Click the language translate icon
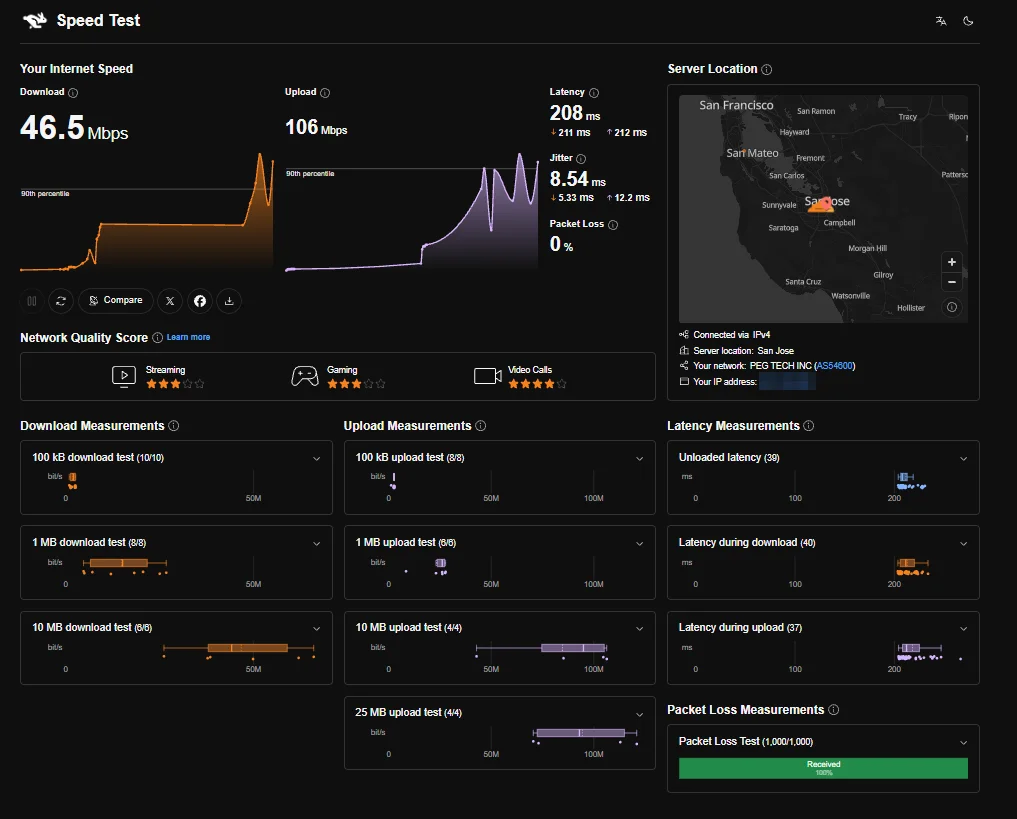The height and width of the screenshot is (819, 1017). click(941, 21)
